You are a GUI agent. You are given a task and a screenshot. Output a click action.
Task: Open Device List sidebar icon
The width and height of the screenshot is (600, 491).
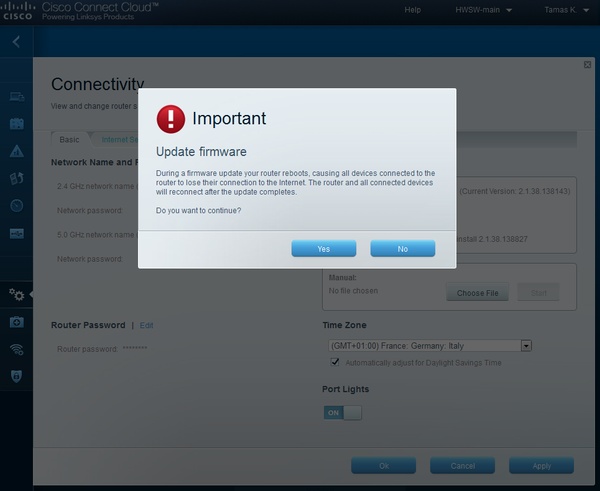[16, 97]
